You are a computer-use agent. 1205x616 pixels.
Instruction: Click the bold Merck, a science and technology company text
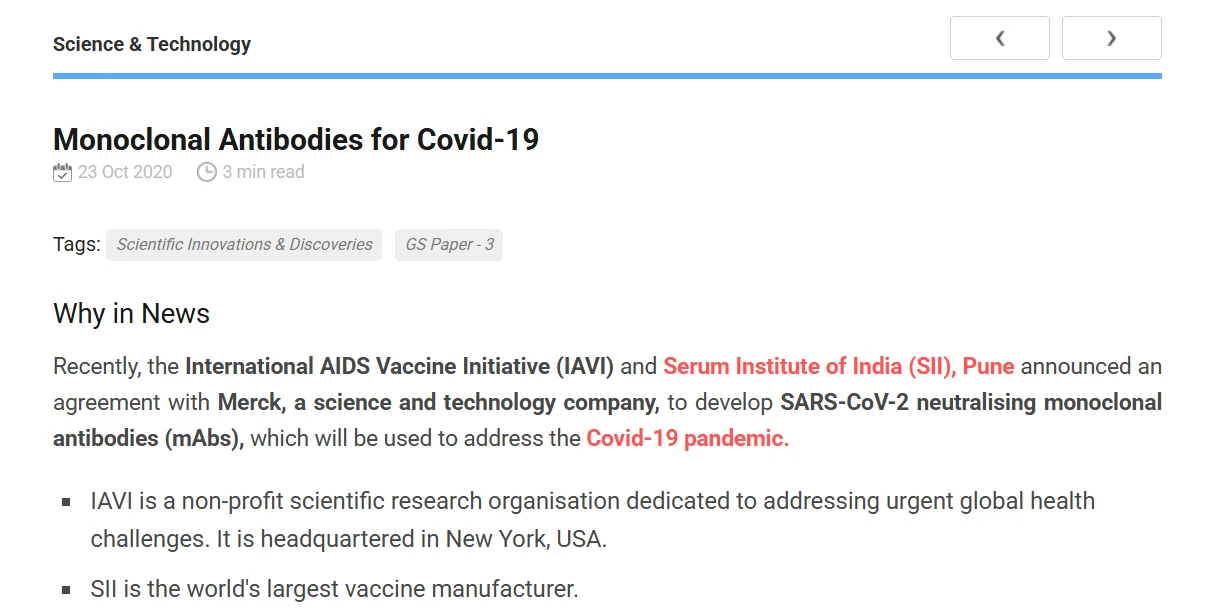pos(439,402)
